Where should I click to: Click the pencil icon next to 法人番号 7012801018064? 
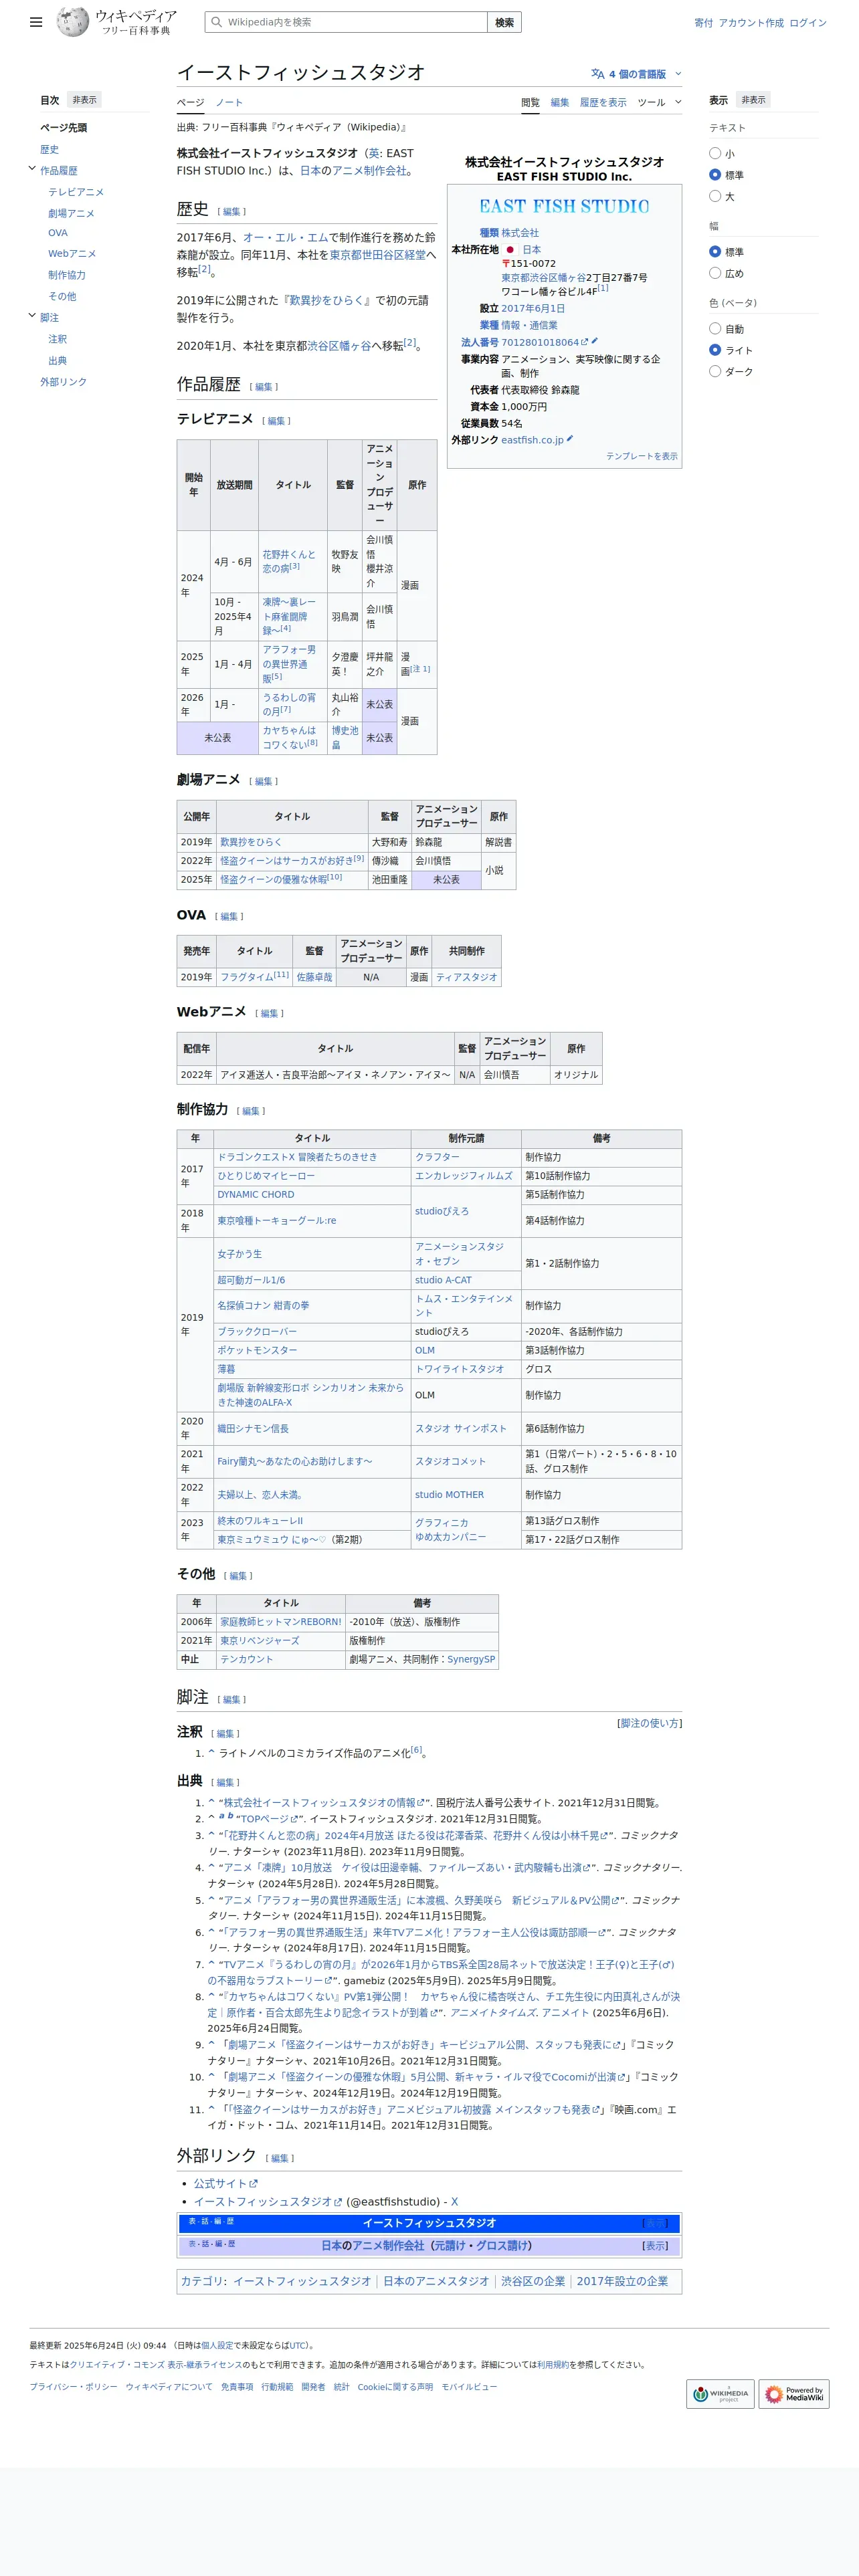click(x=595, y=341)
